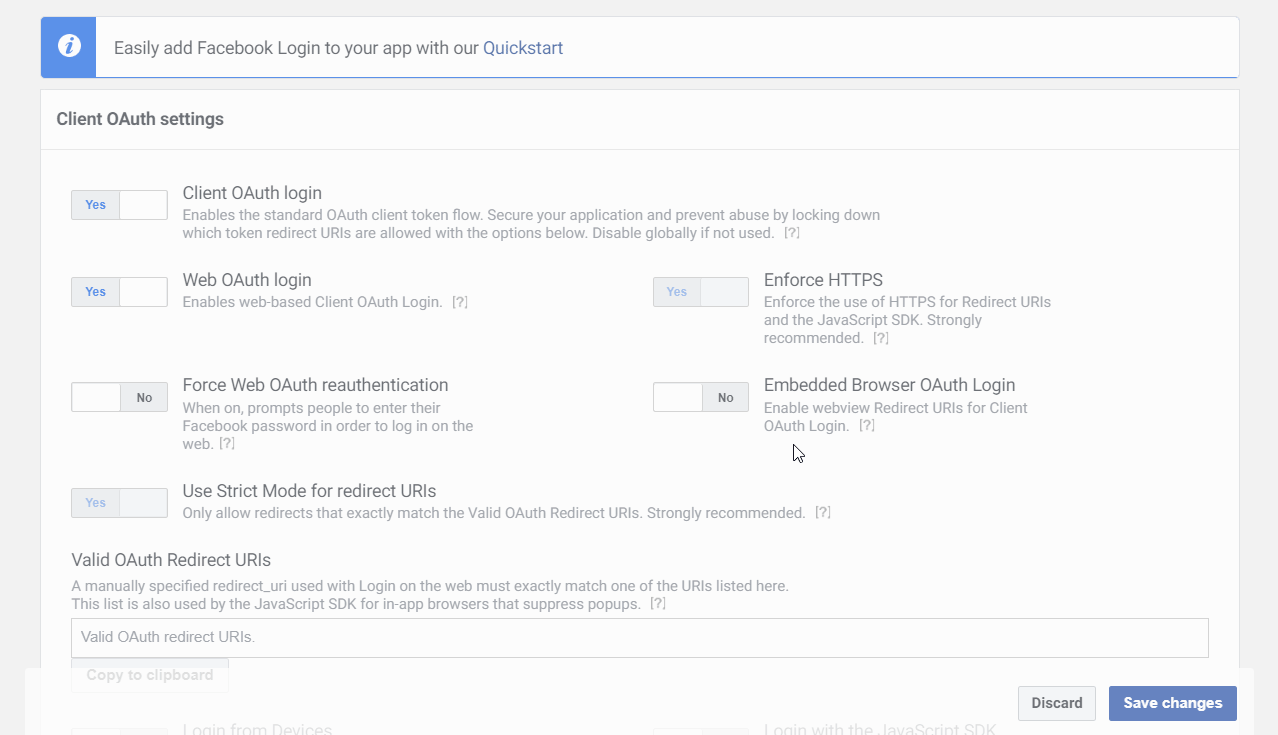Click the Client OAuth settings header
This screenshot has height=735, width=1278.
coord(140,119)
